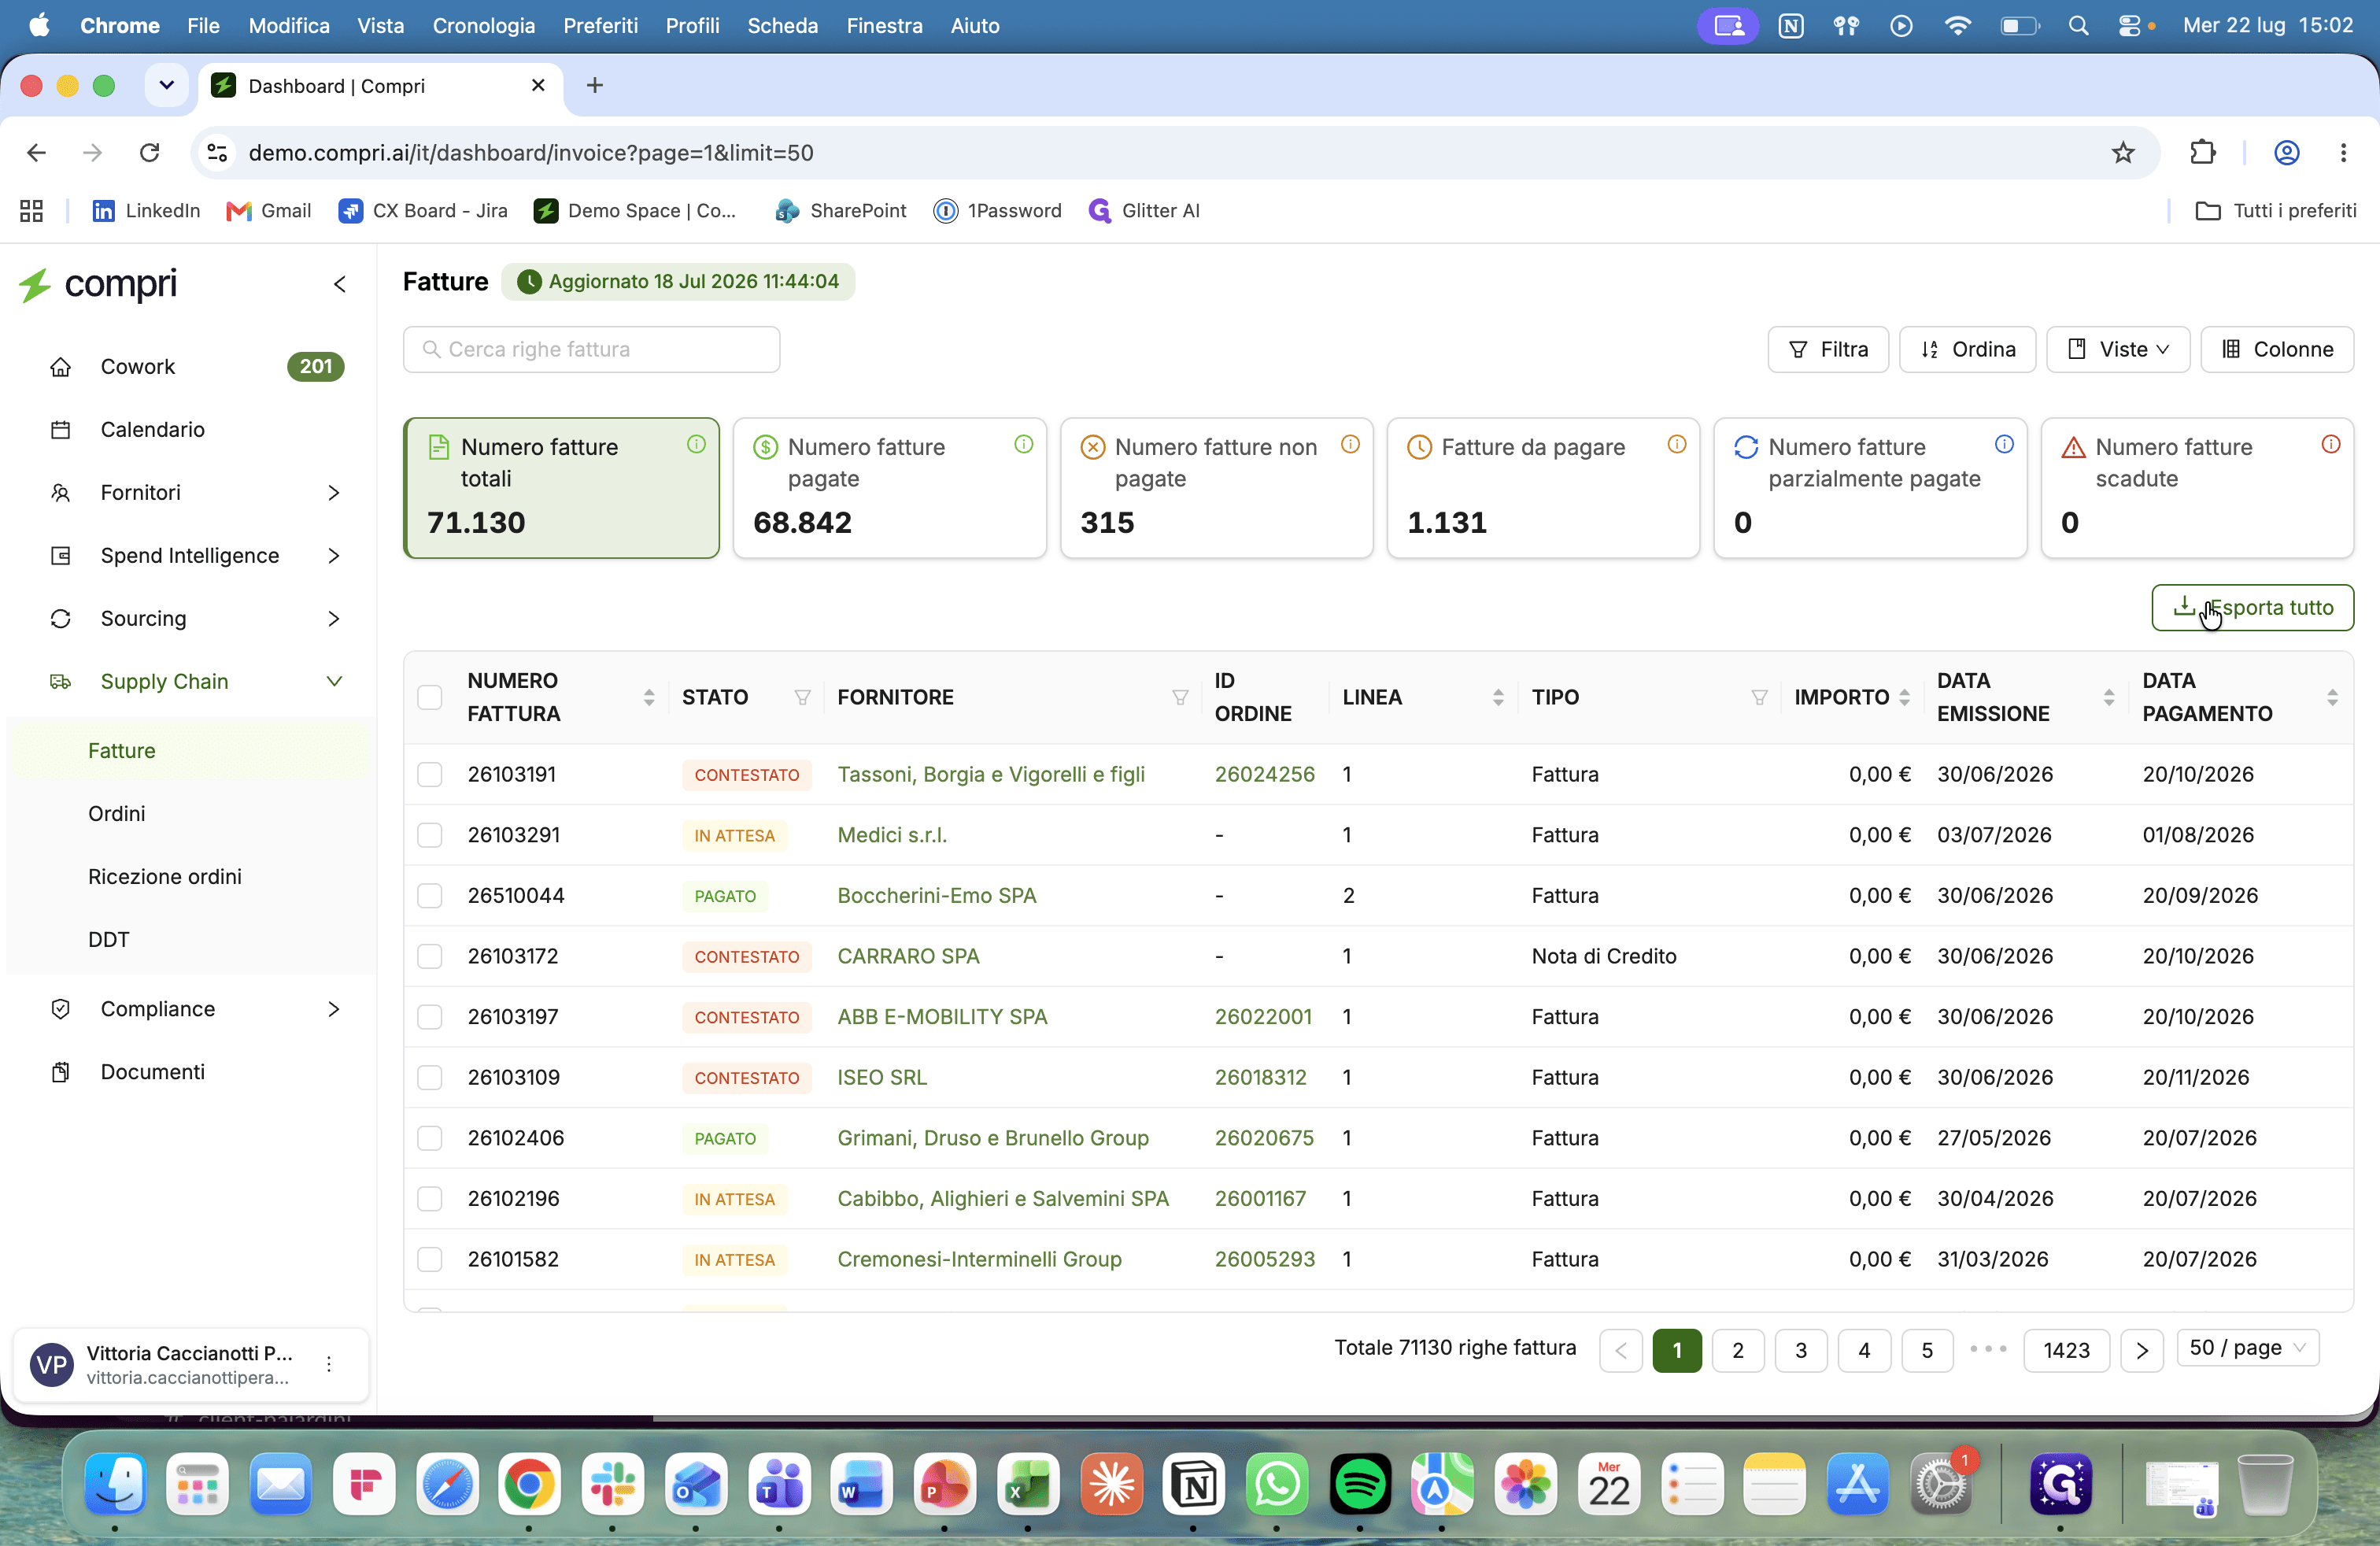Click the Filtra button
The image size is (2380, 1546).
click(x=1828, y=349)
